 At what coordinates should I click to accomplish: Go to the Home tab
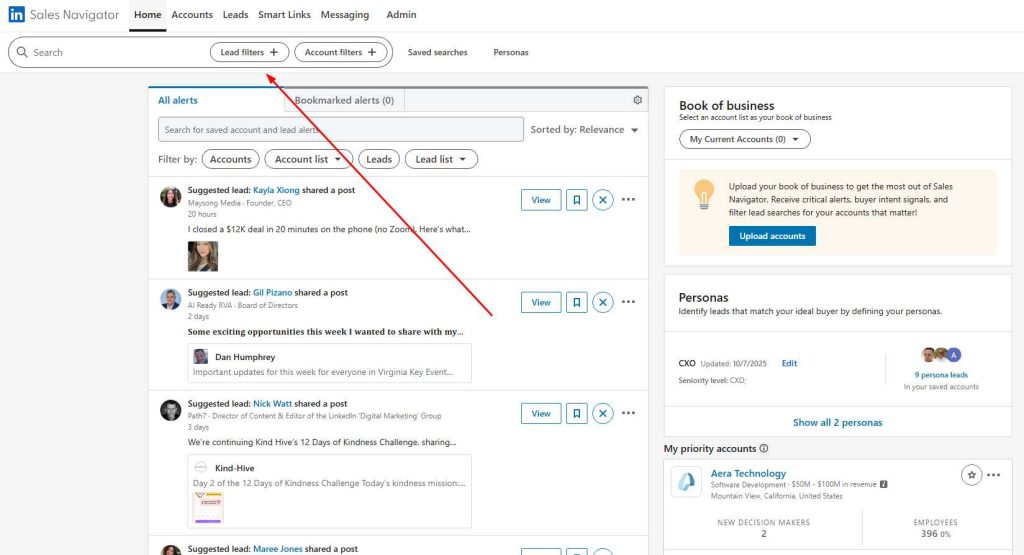coord(148,14)
